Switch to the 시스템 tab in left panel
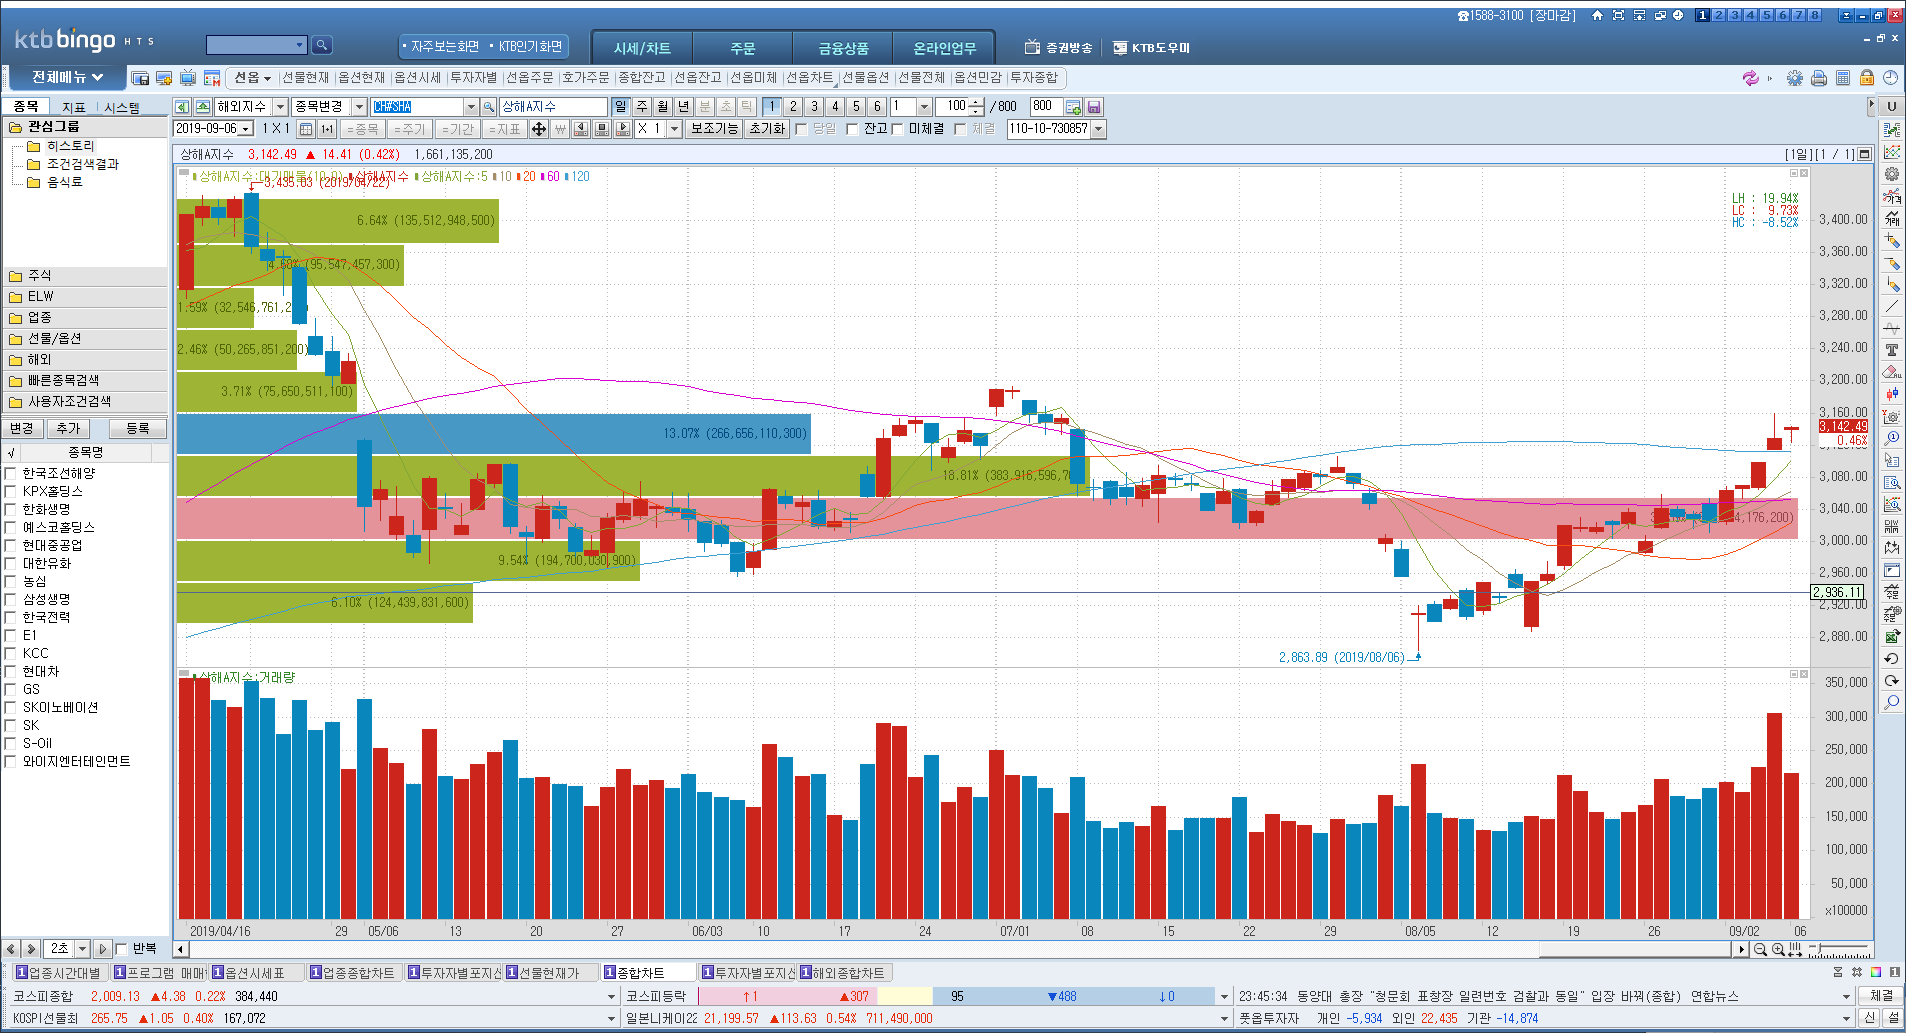Screen dimensions: 1906x1033 pos(122,107)
